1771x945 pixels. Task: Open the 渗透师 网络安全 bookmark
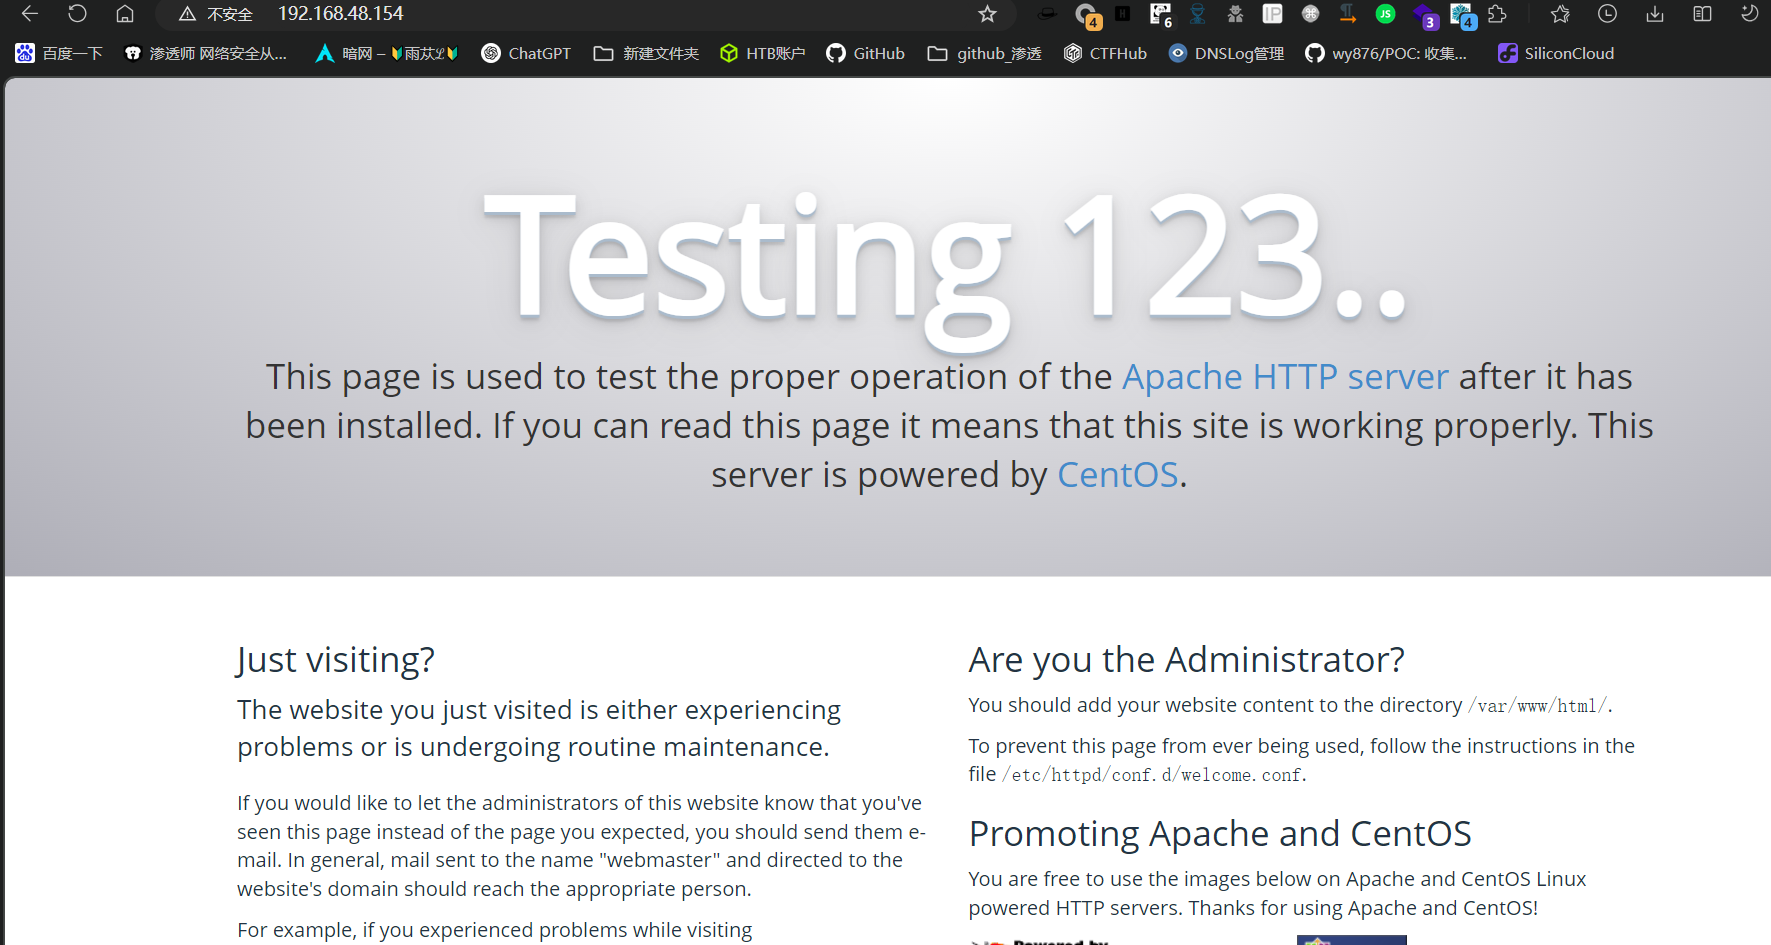[205, 53]
